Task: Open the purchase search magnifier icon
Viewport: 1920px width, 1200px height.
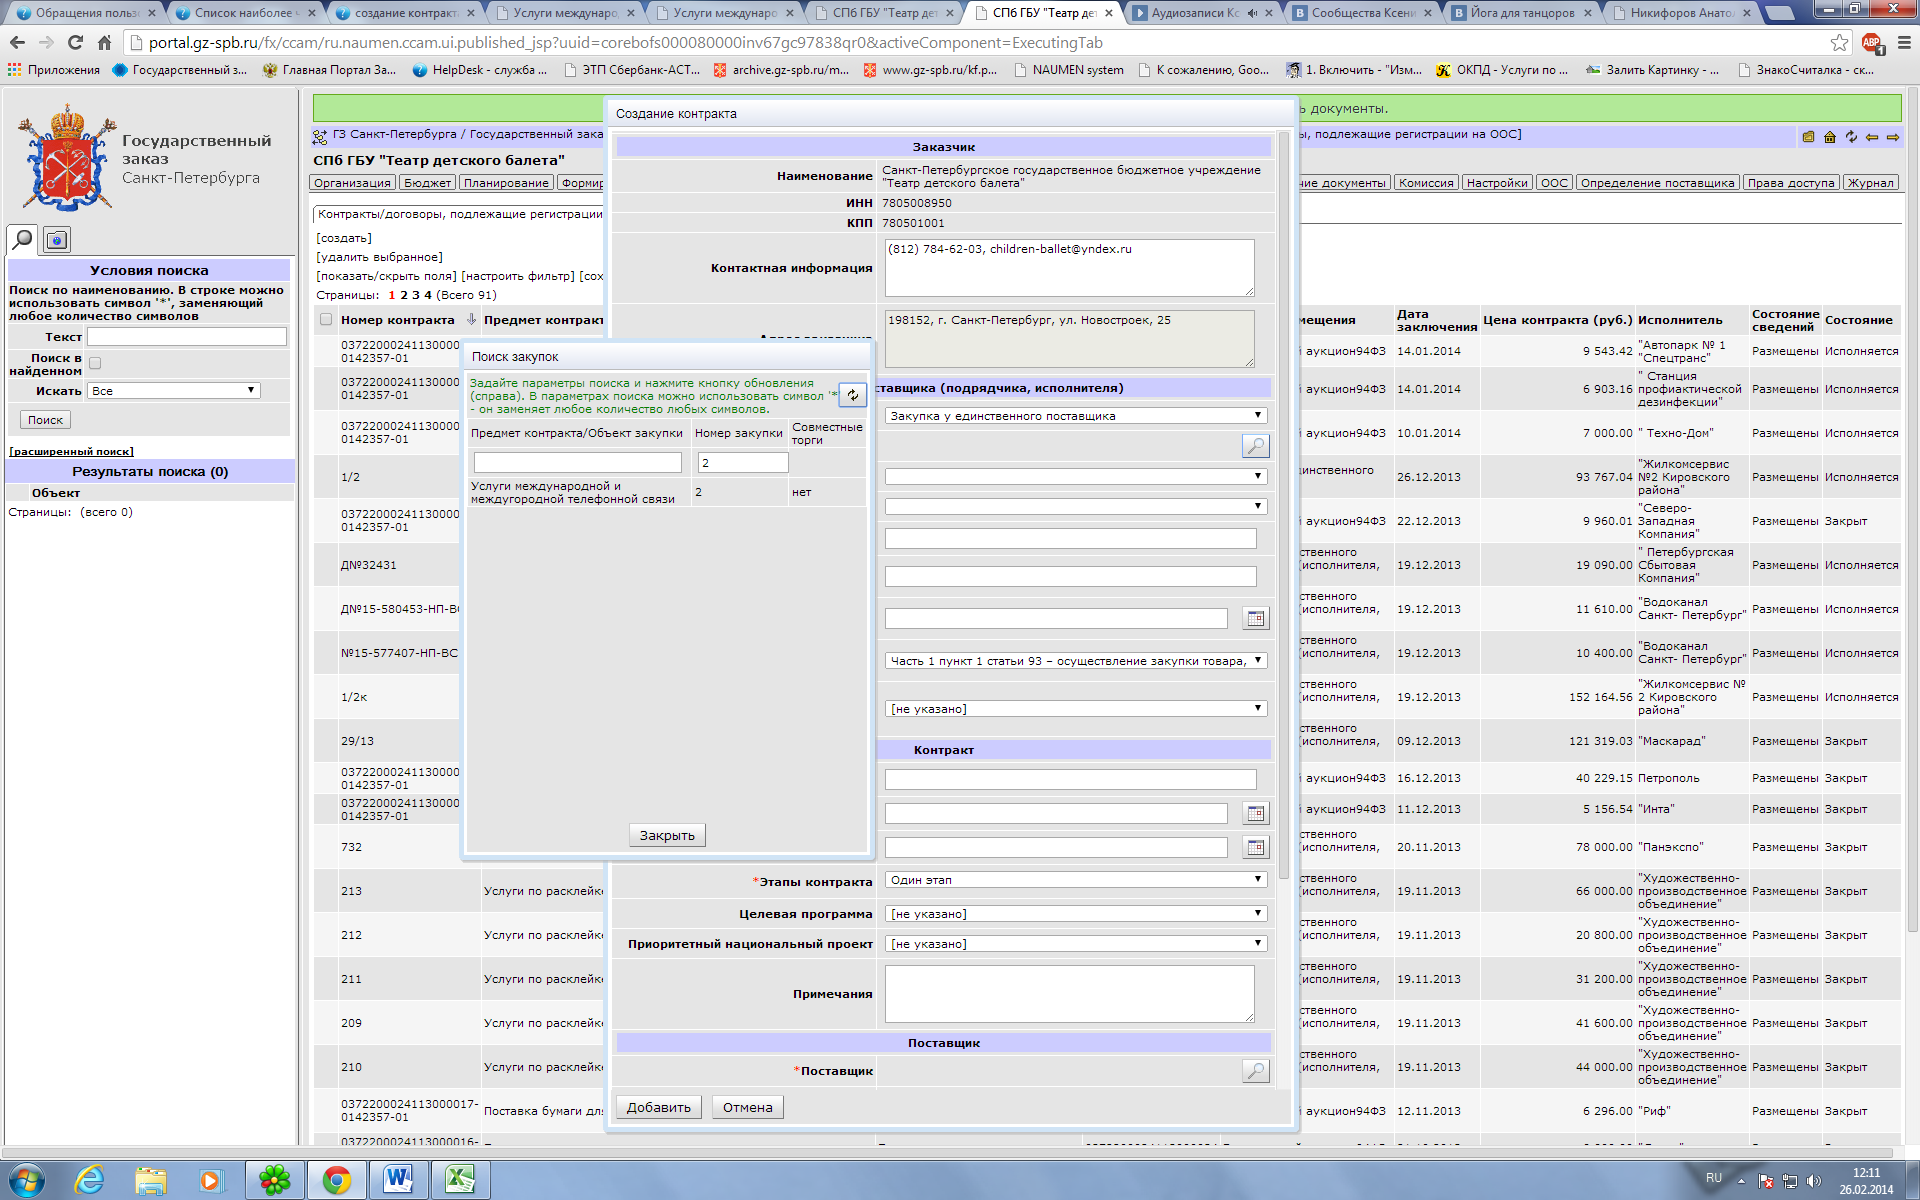Action: coord(1255,446)
